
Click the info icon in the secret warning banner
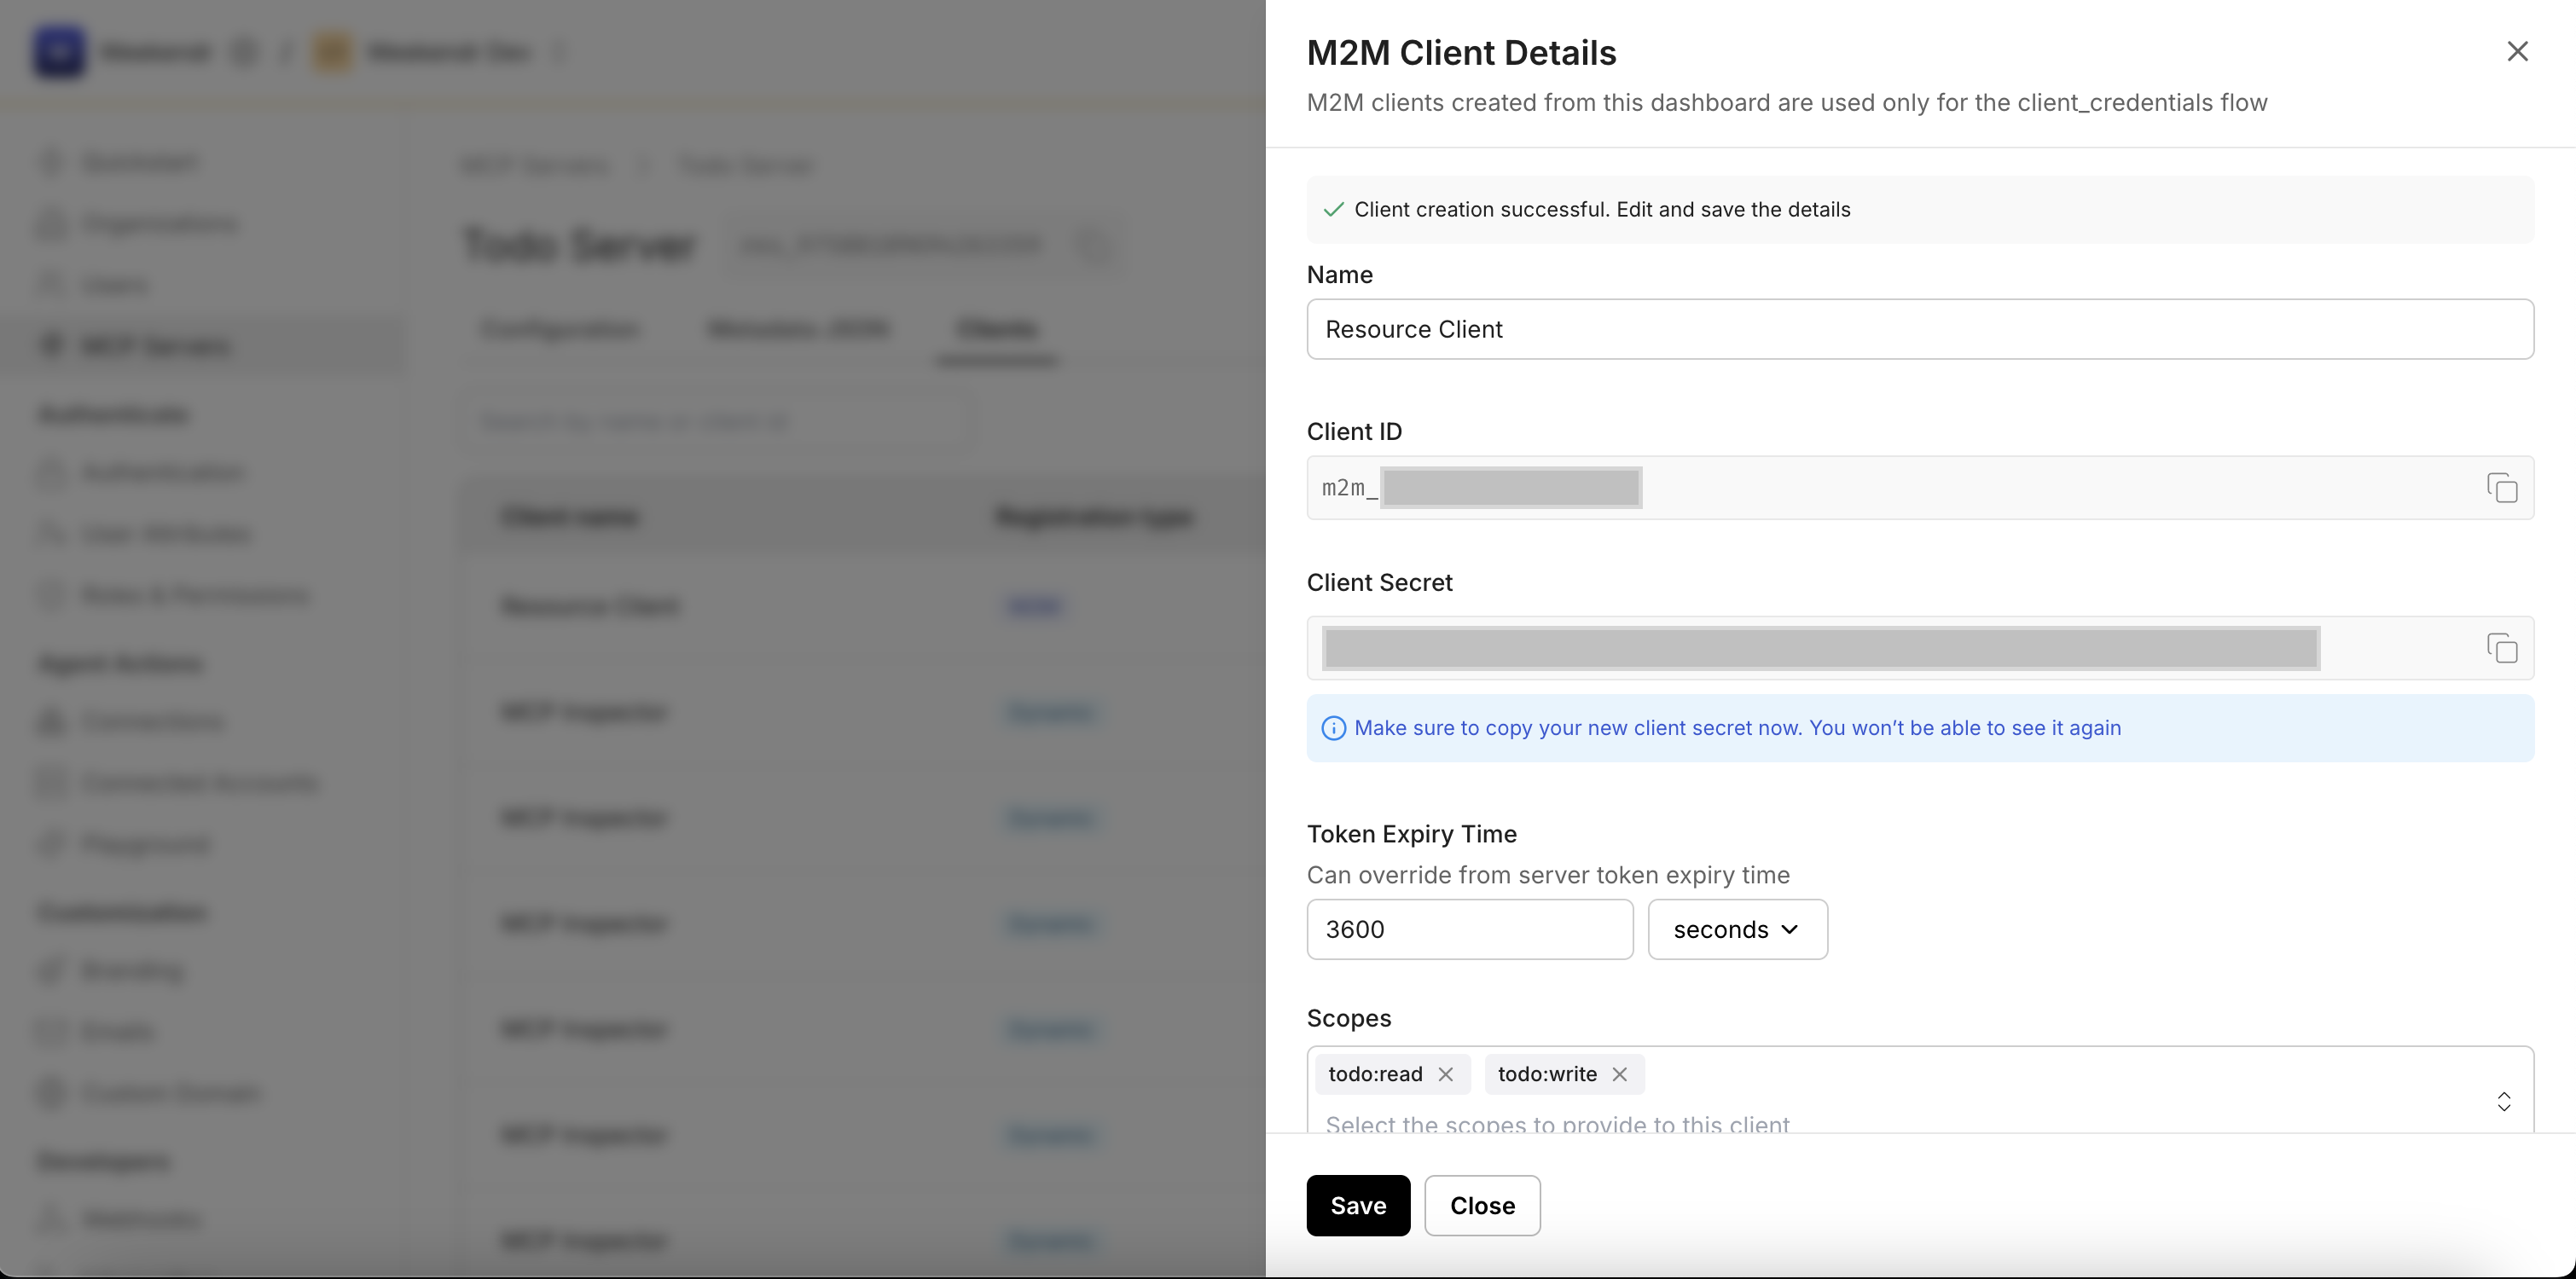(x=1334, y=728)
